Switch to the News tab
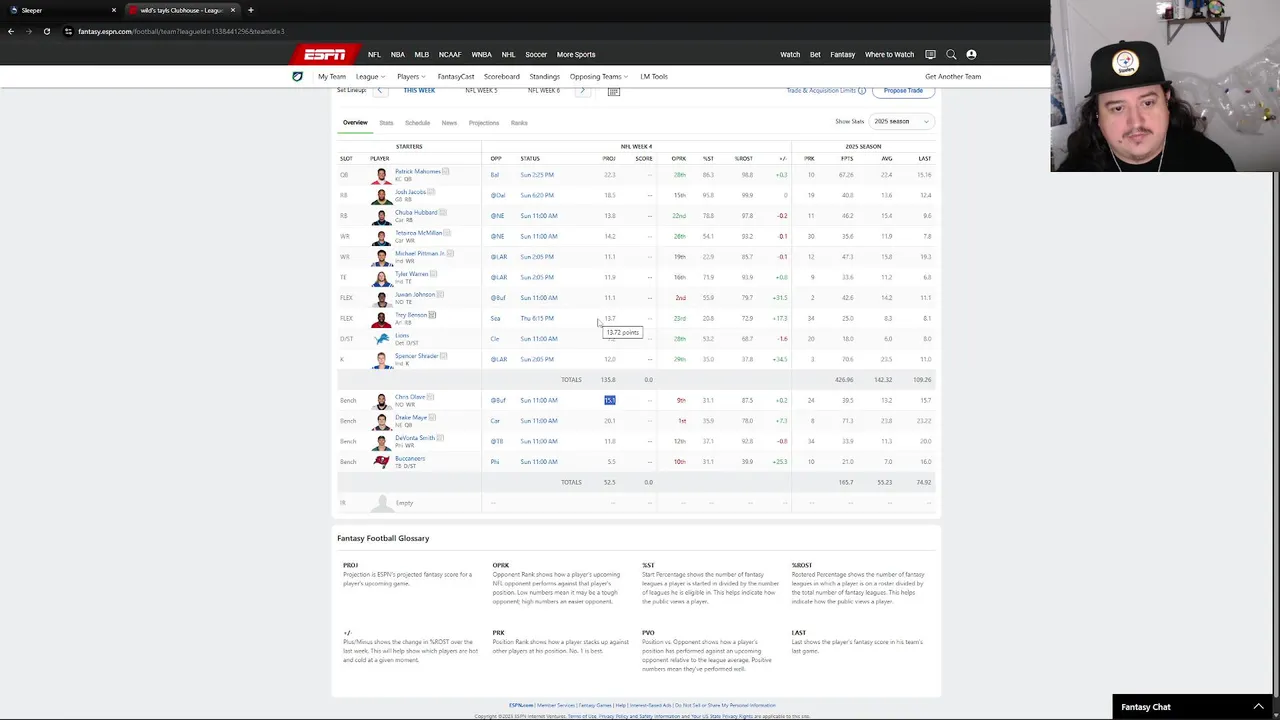The height and width of the screenshot is (720, 1280). click(449, 123)
